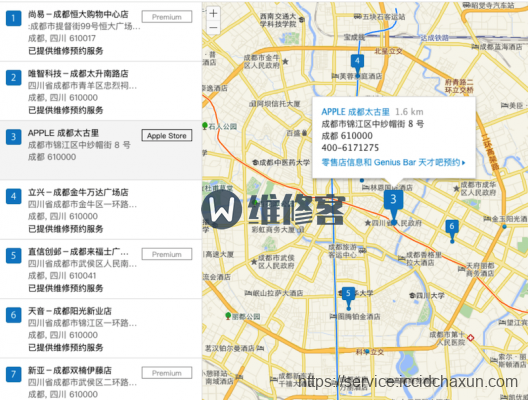528x400 pixels.
Task: Click the Premium badge for 直信创邮 store
Action: [x=167, y=254]
